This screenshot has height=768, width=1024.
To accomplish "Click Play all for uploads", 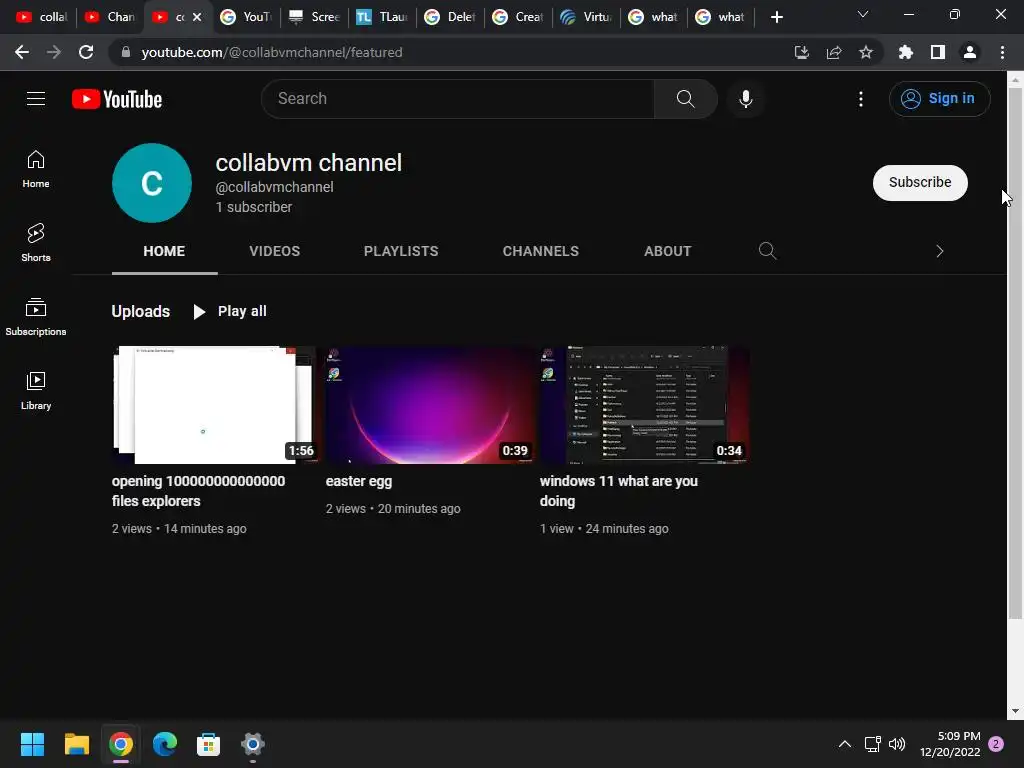I will 230,312.
